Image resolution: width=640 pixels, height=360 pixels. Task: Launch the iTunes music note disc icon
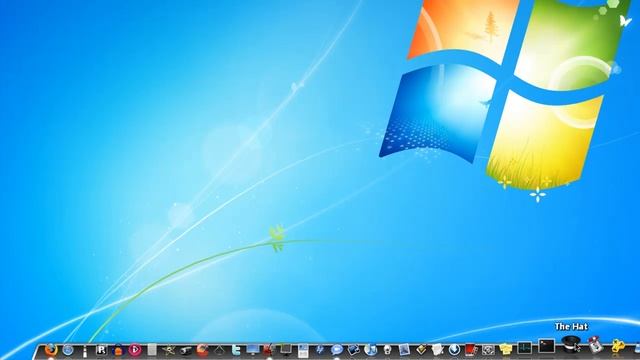(x=371, y=350)
